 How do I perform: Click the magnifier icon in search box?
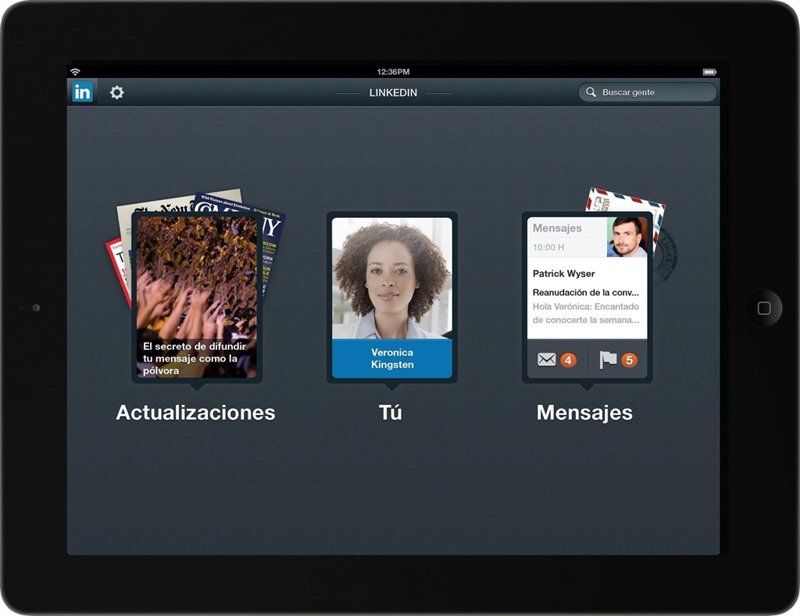591,92
